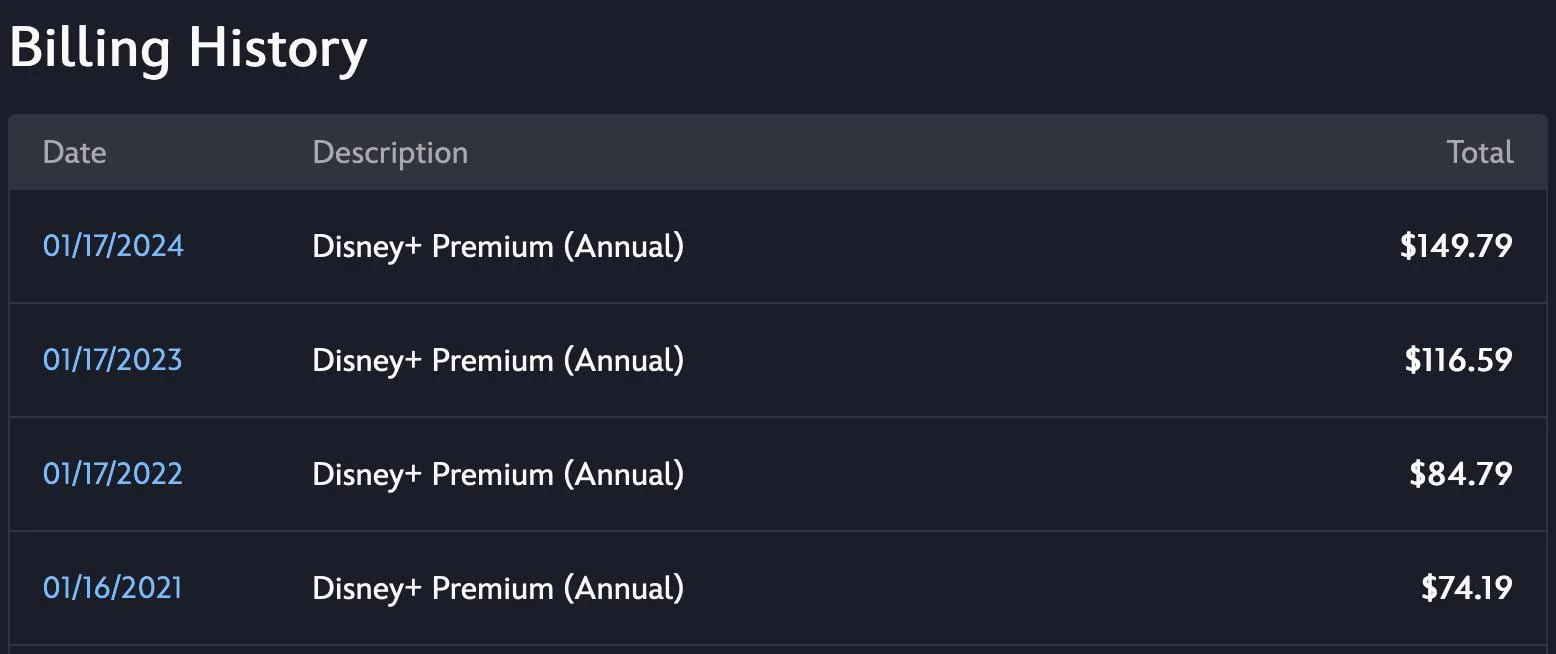Select the most recent invoice date link
Viewport: 1556px width, 654px height.
point(112,246)
